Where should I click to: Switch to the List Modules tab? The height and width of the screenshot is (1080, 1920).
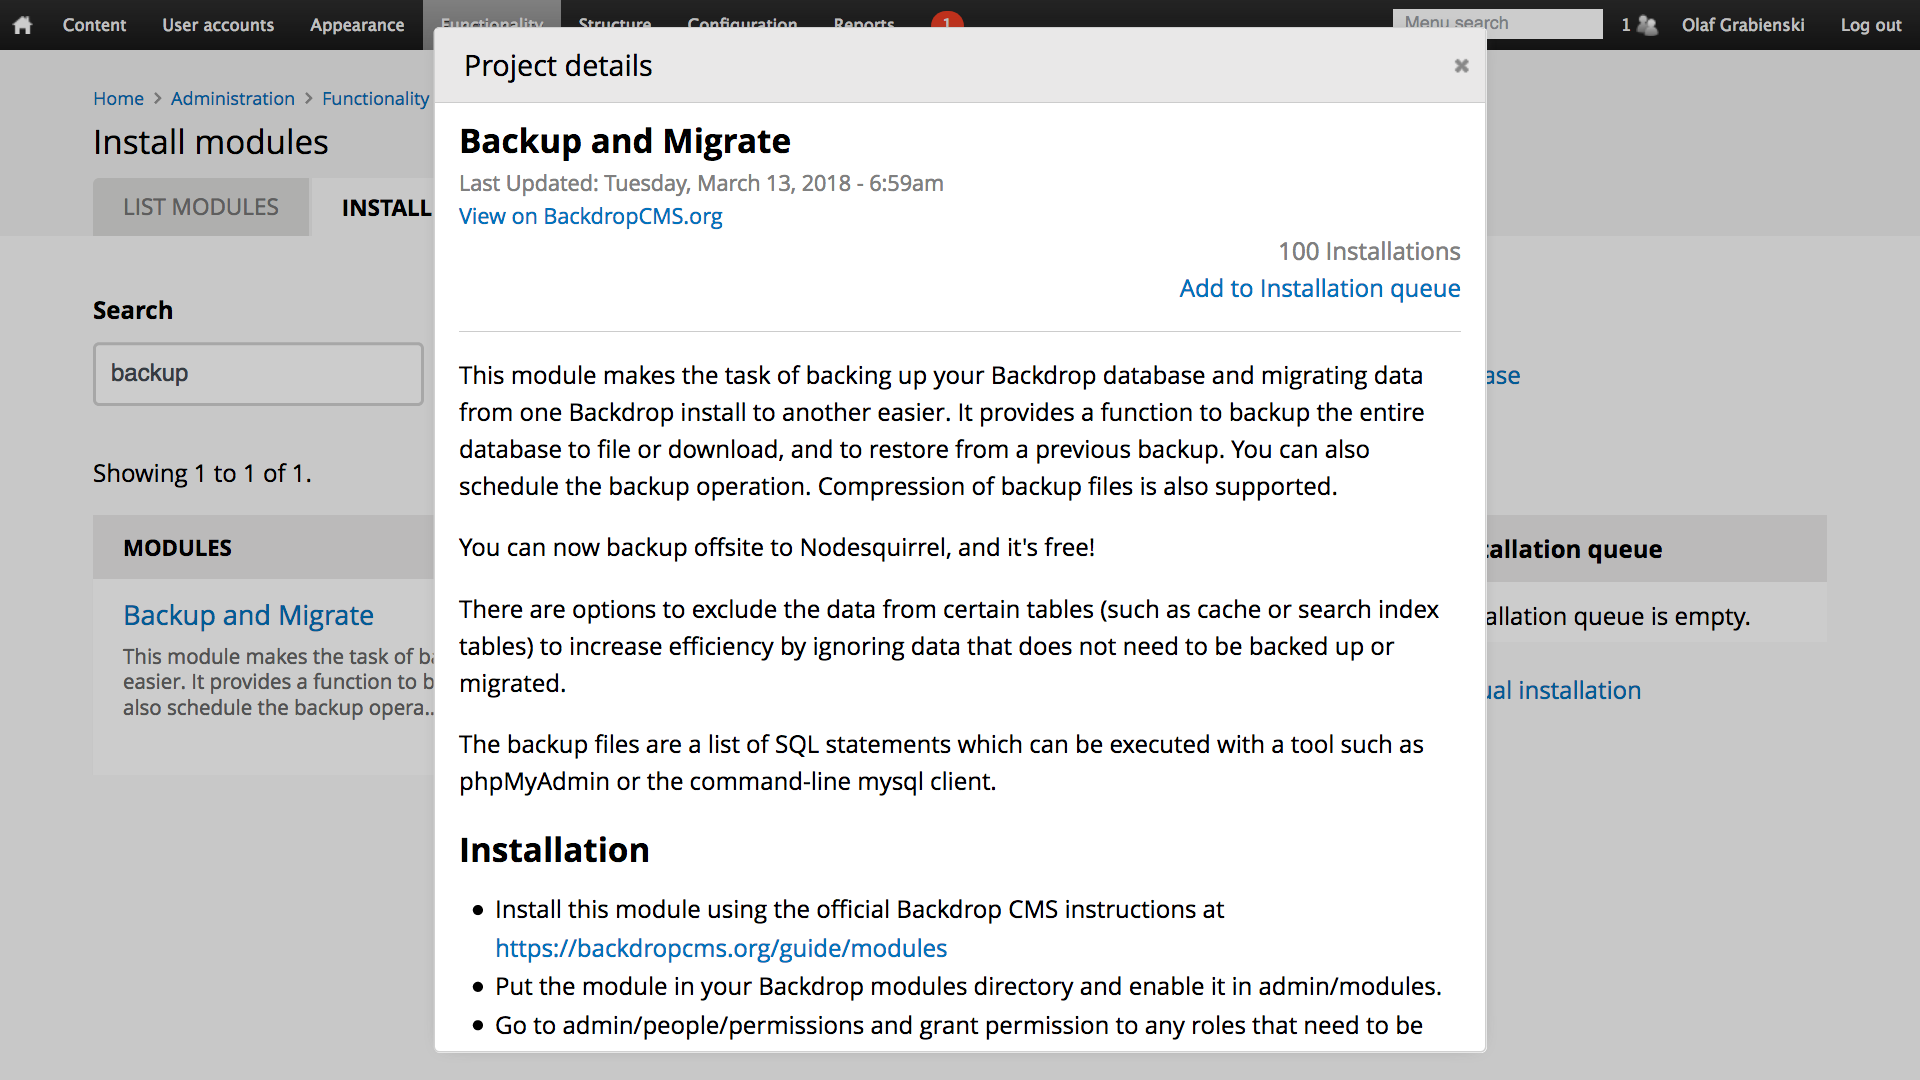200,207
